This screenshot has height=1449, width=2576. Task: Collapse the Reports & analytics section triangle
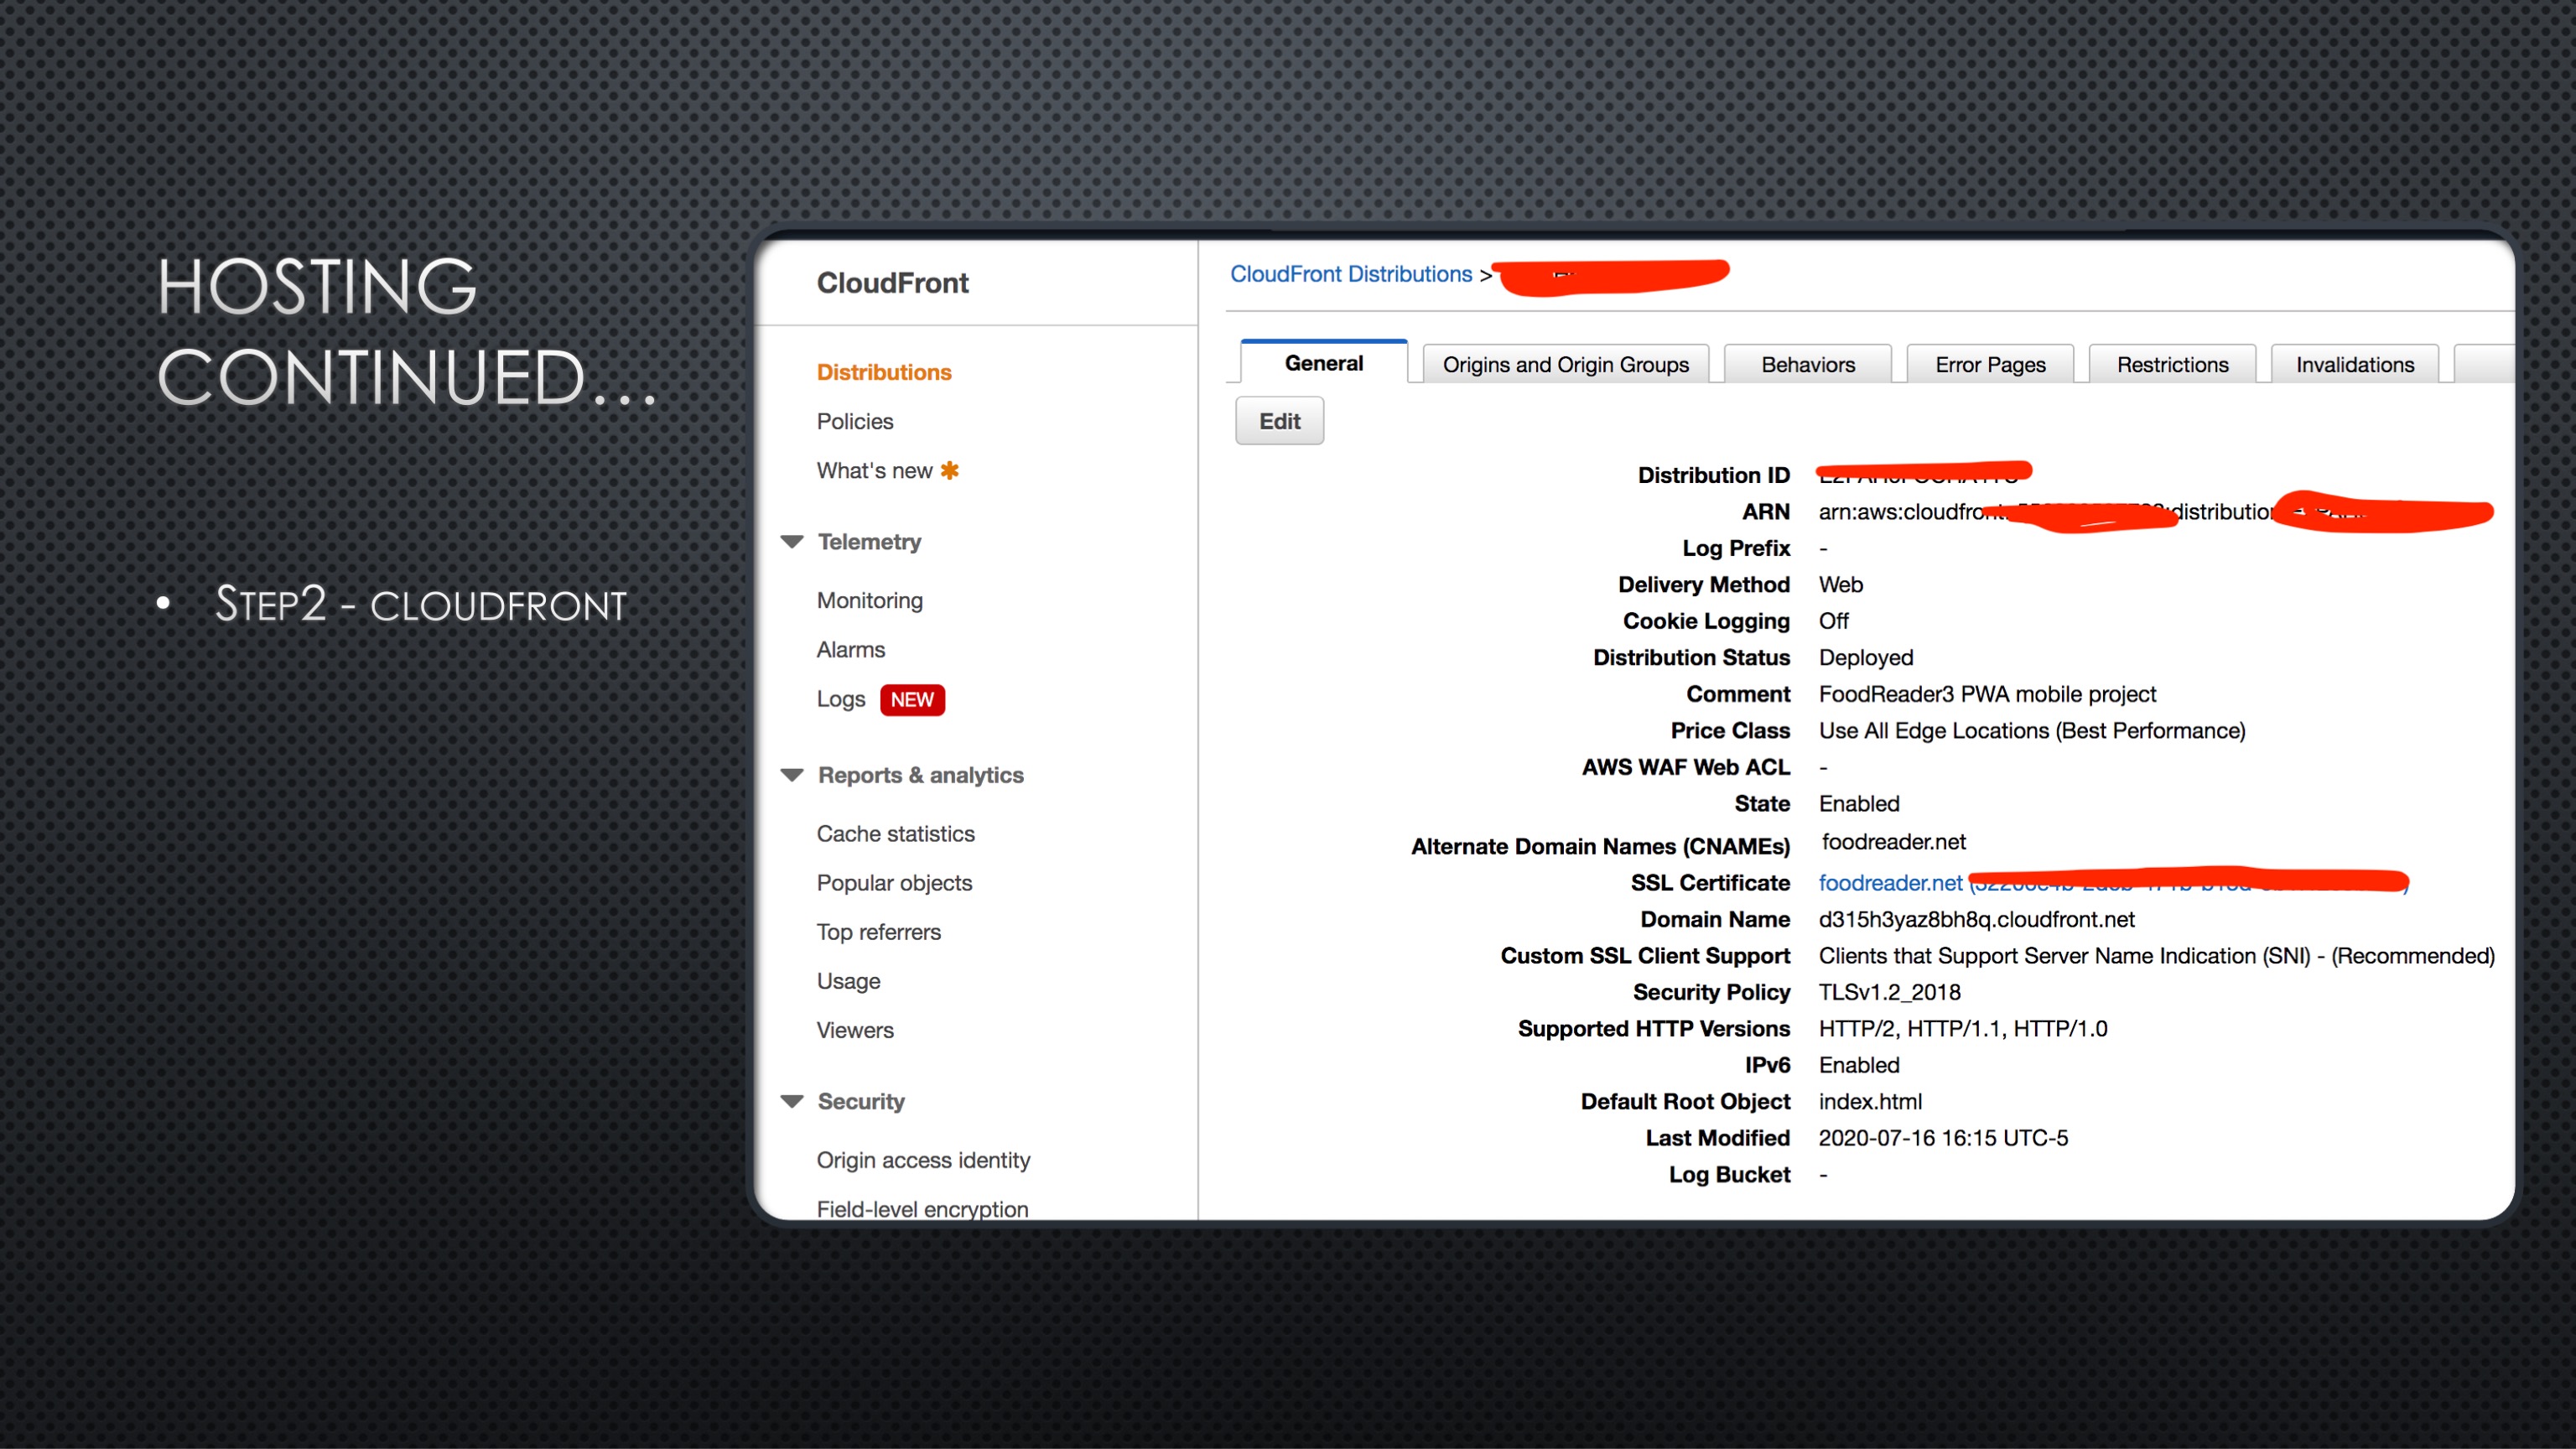[792, 775]
